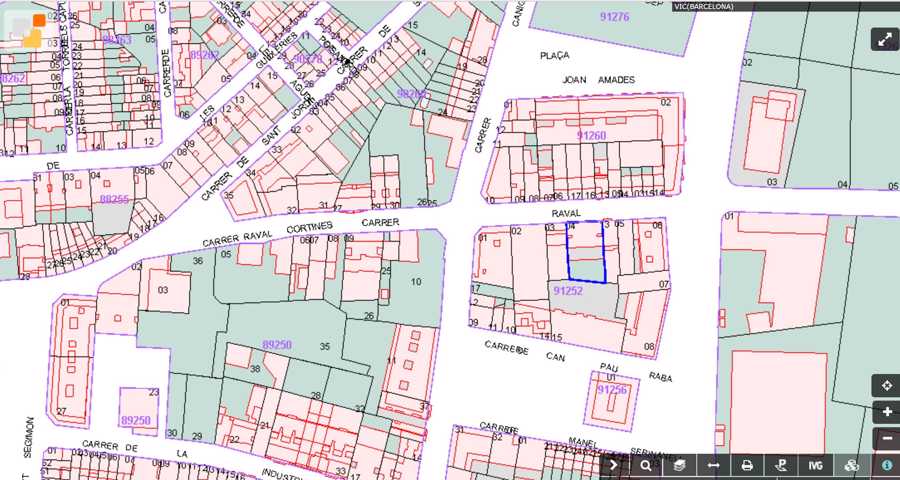Viewport: 900px width, 480px height.
Task: Open the parcel location tool
Action: coord(781,465)
